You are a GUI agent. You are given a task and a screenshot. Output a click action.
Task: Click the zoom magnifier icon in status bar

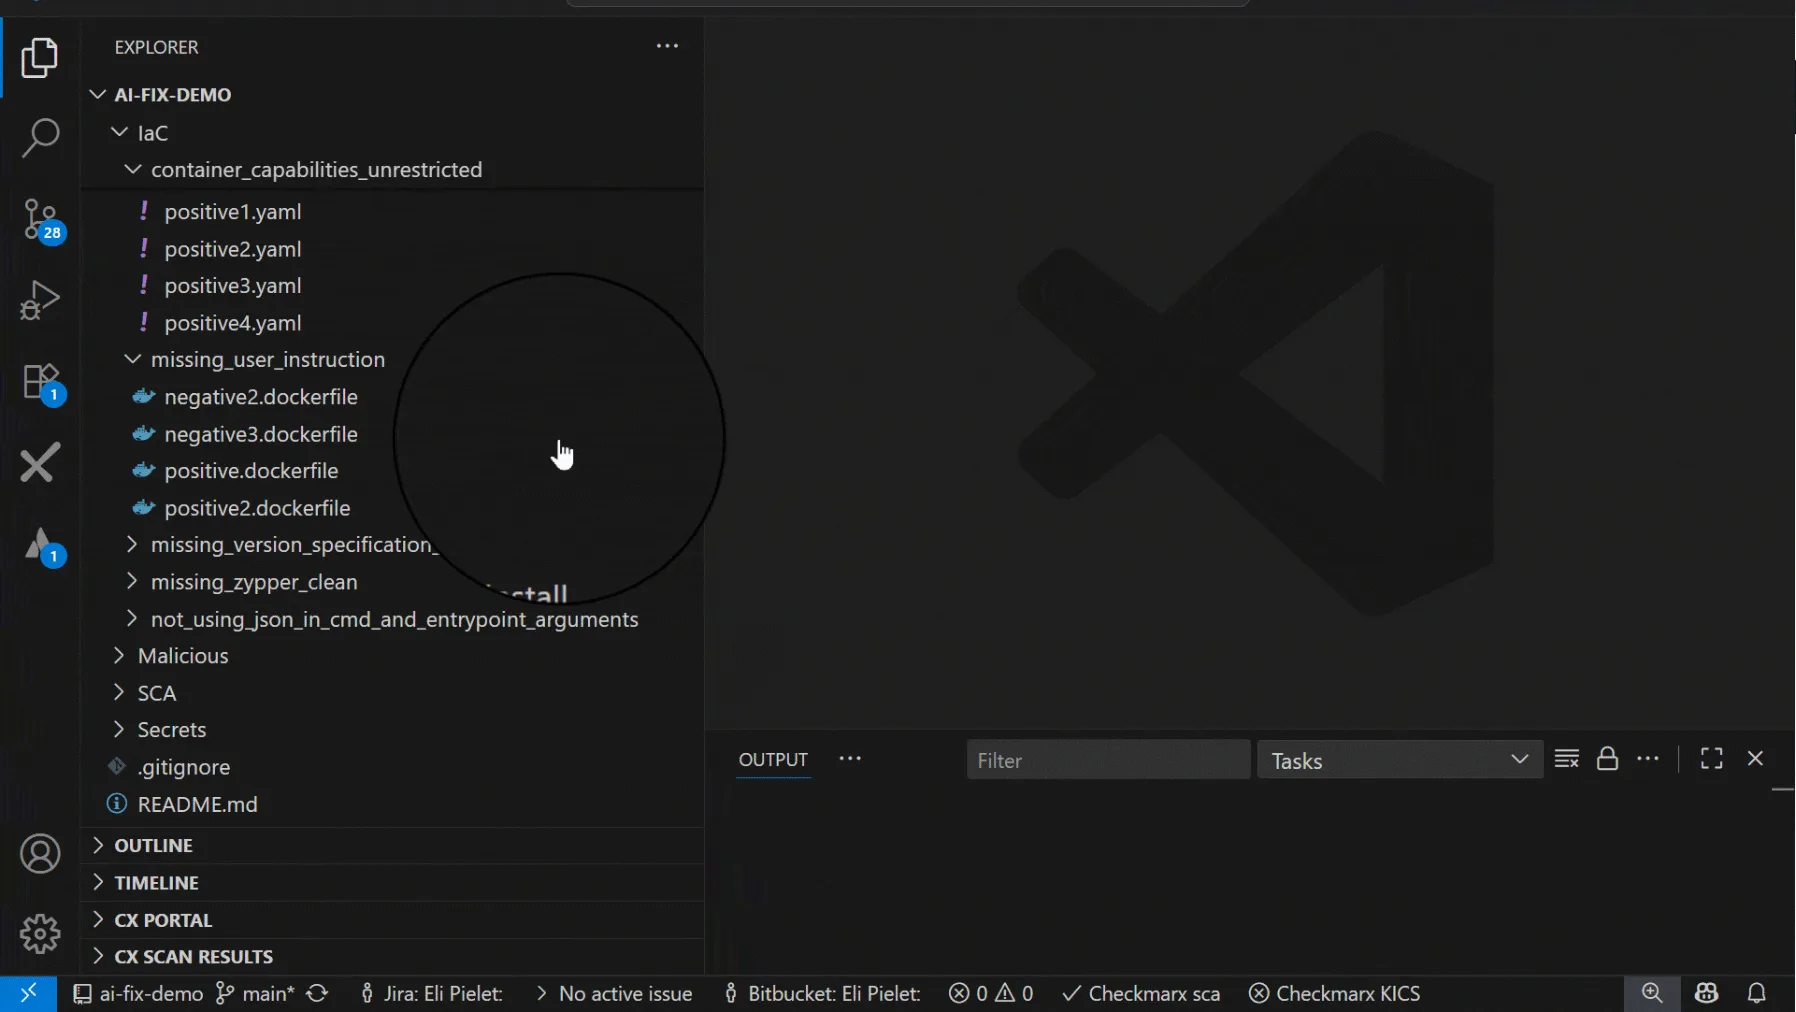(x=1652, y=993)
